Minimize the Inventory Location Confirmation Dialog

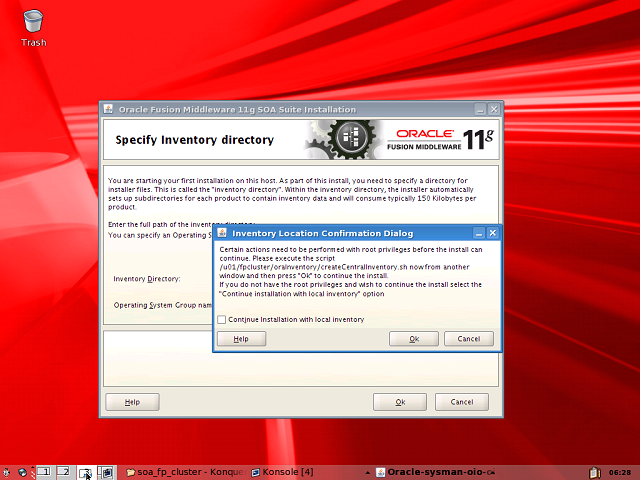pyautogui.click(x=479, y=233)
